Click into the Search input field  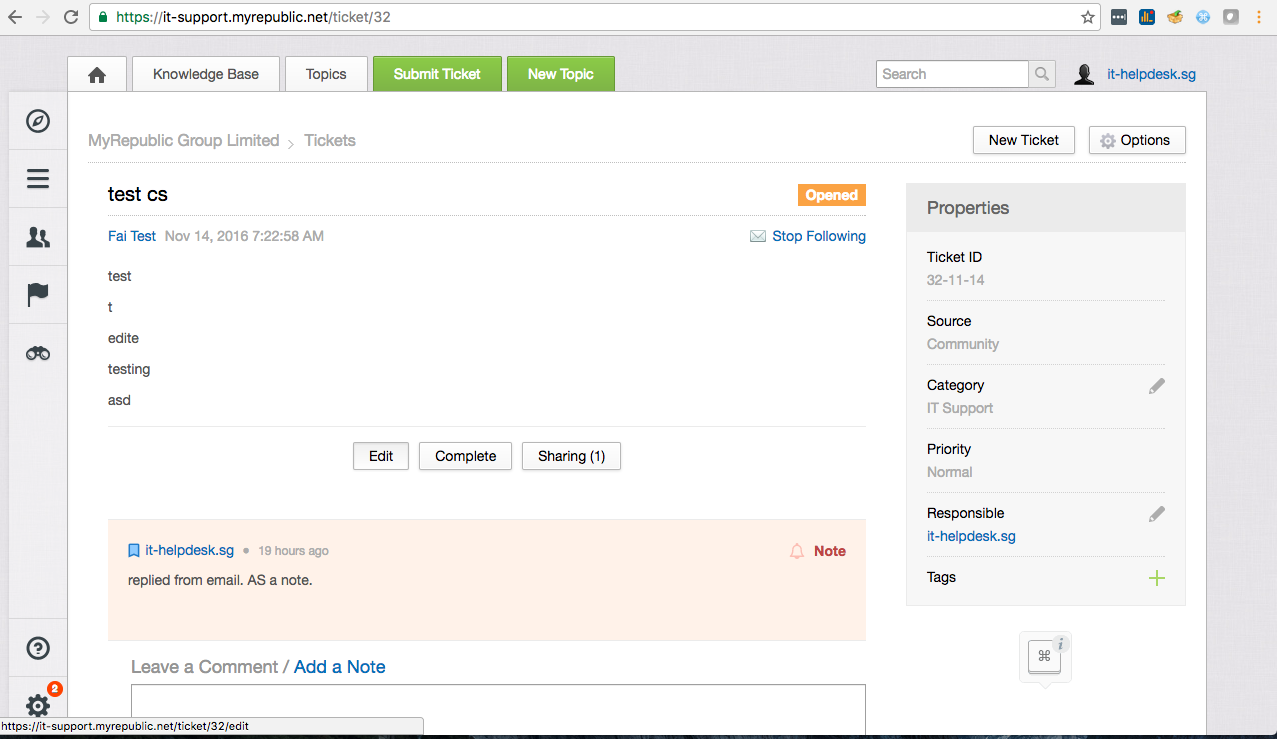952,74
